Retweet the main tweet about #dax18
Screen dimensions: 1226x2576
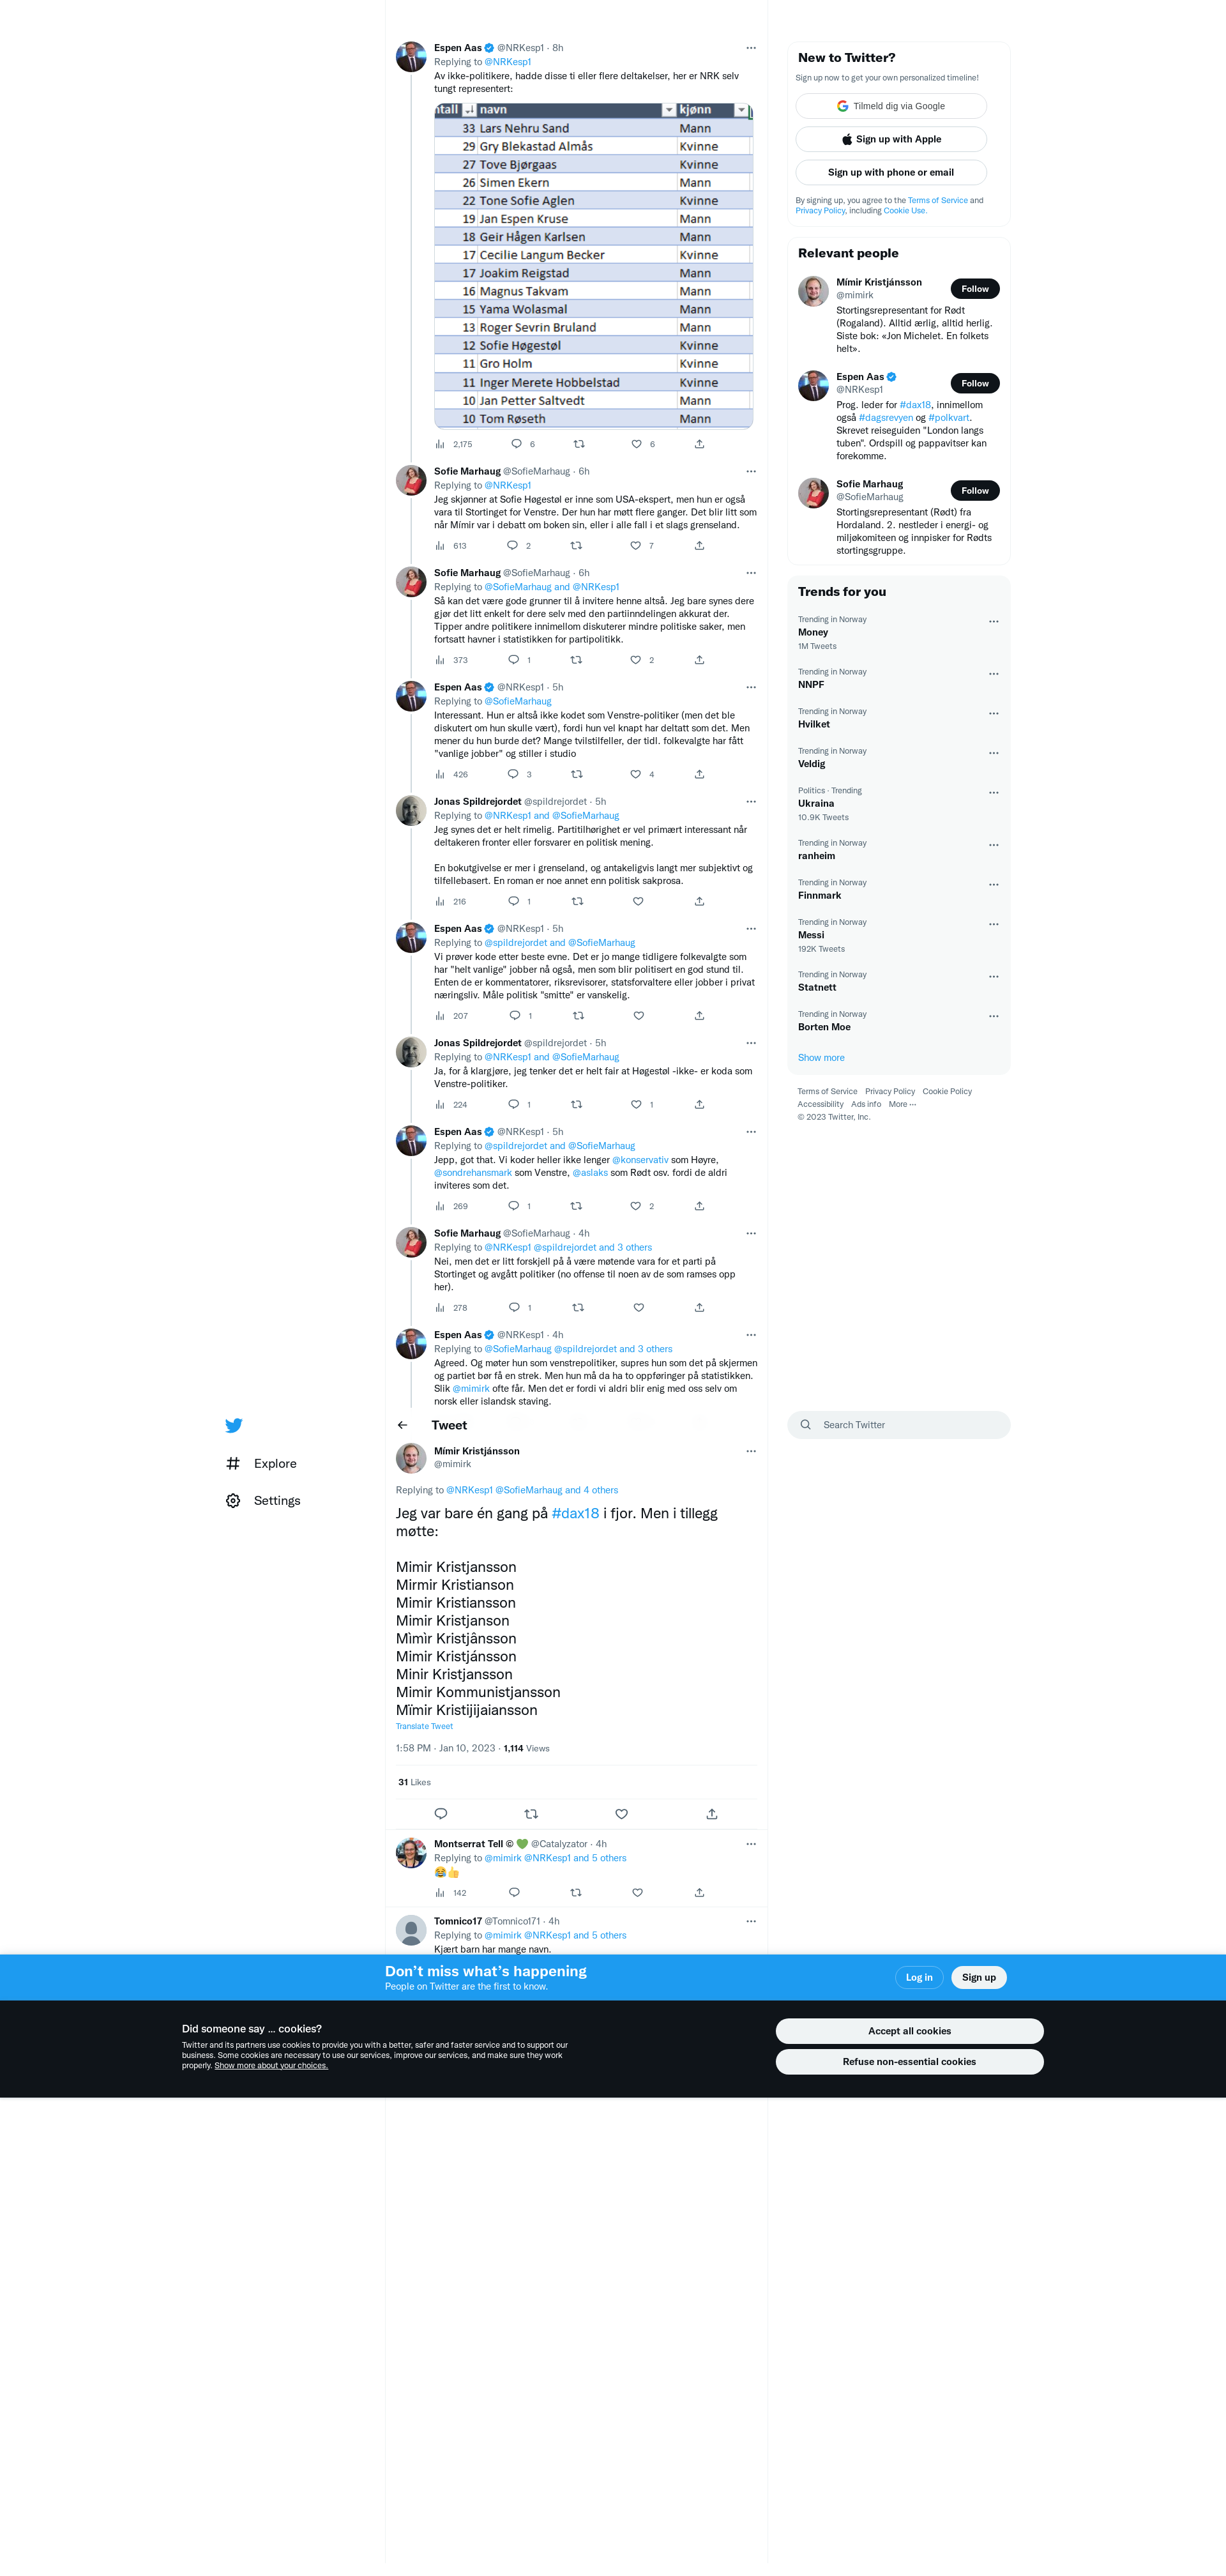click(531, 1814)
